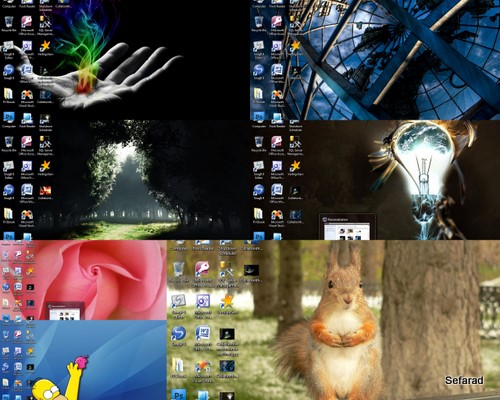Launch Microsoft Visual Studio on light bulb desktop
Screen dimensions: 500x400
pos(277,215)
